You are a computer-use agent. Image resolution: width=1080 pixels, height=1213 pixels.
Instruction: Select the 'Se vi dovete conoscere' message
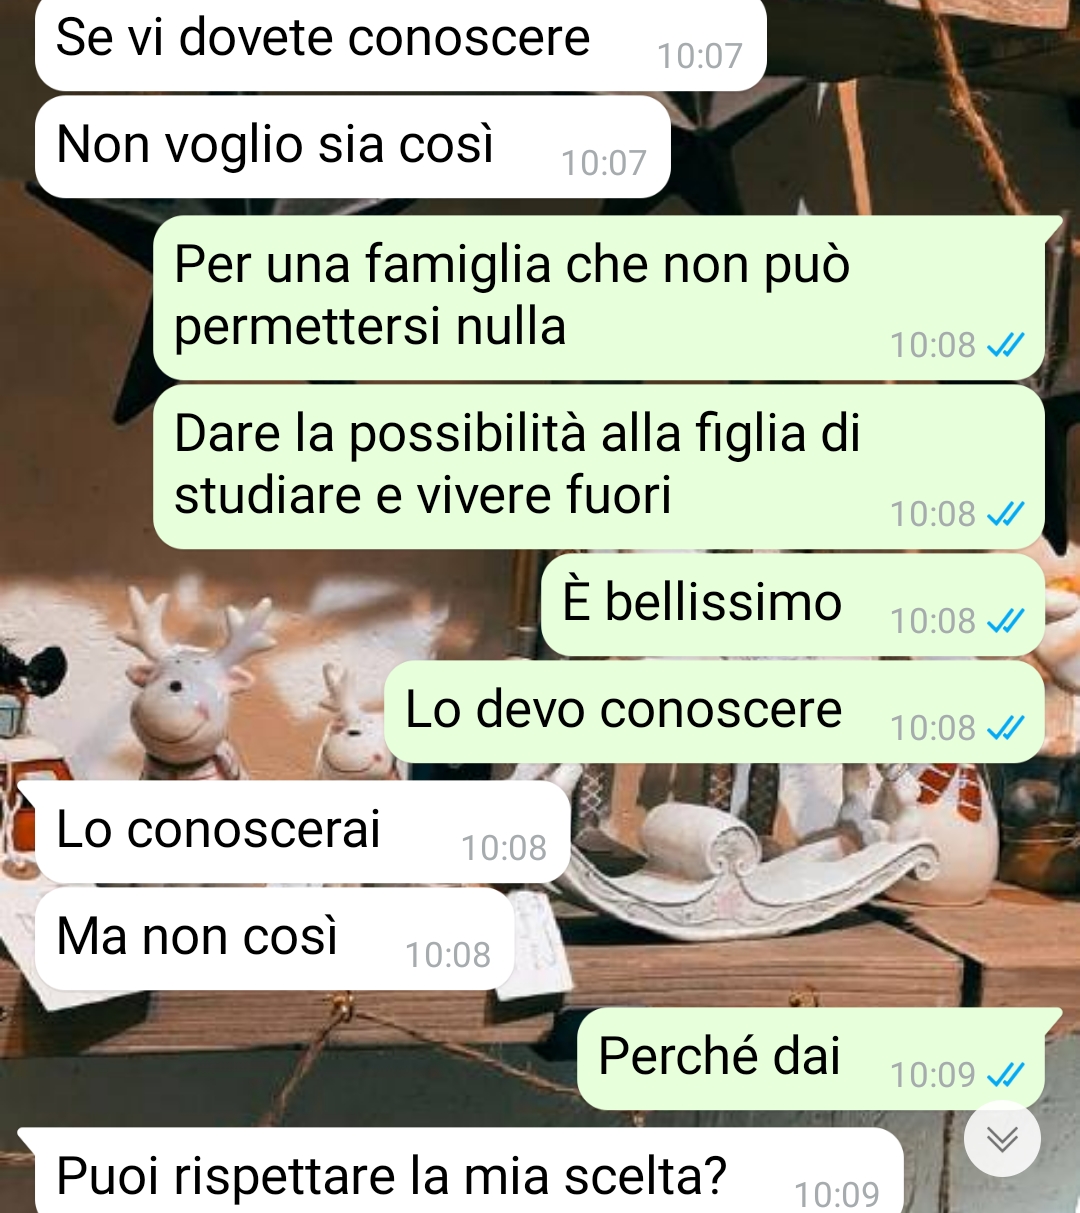tap(401, 44)
